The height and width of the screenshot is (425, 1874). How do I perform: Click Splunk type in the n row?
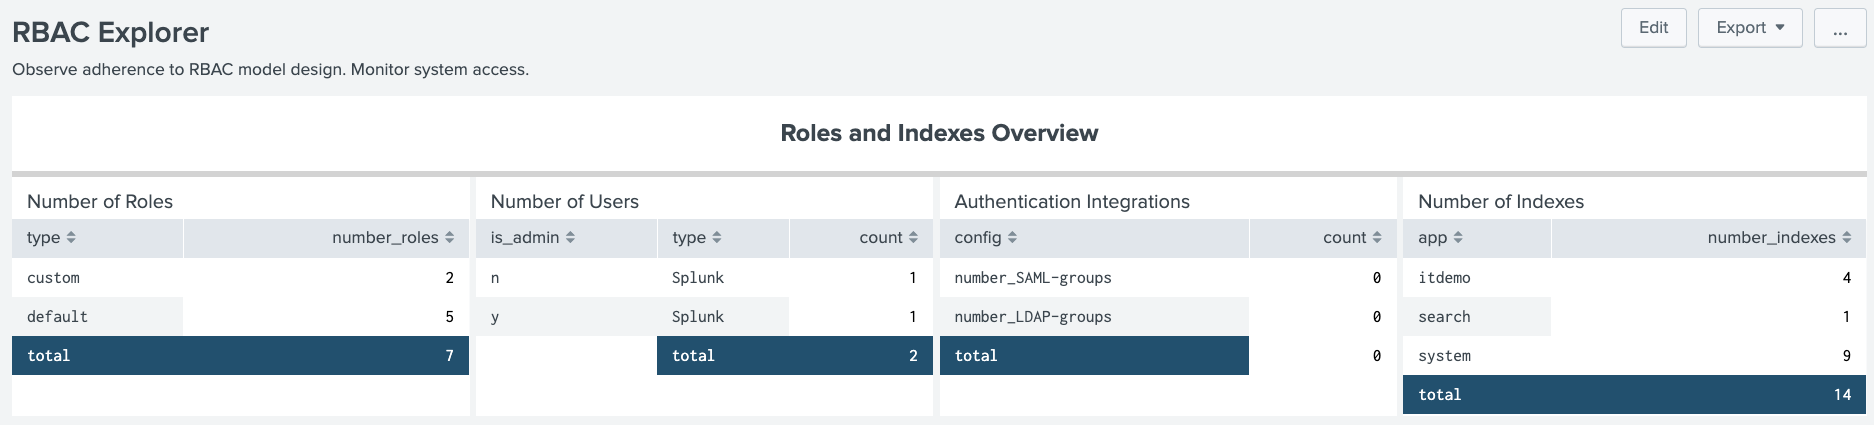698,278
